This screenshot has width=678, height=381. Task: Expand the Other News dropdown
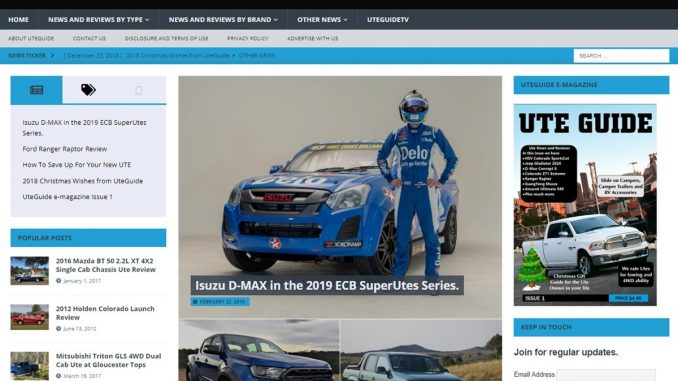(x=322, y=19)
